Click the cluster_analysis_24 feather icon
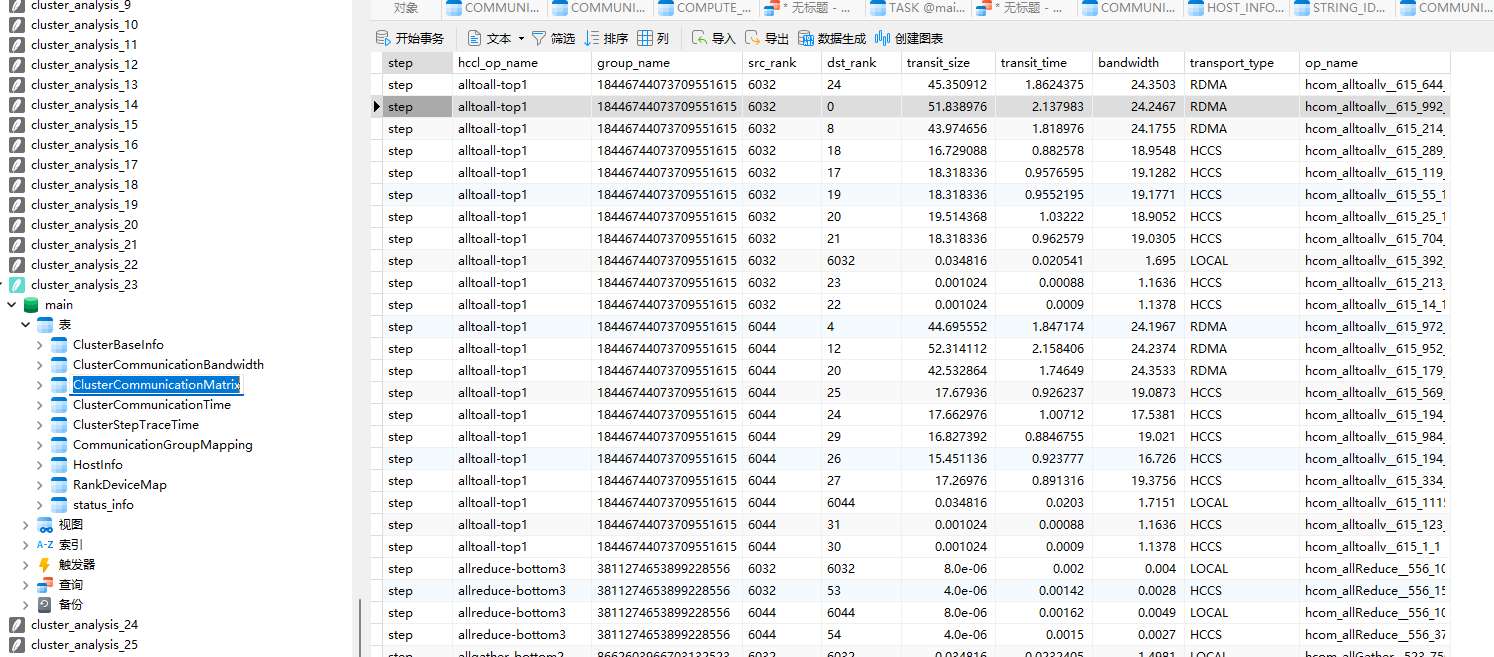Screen dimensions: 1494x657 coord(16,625)
